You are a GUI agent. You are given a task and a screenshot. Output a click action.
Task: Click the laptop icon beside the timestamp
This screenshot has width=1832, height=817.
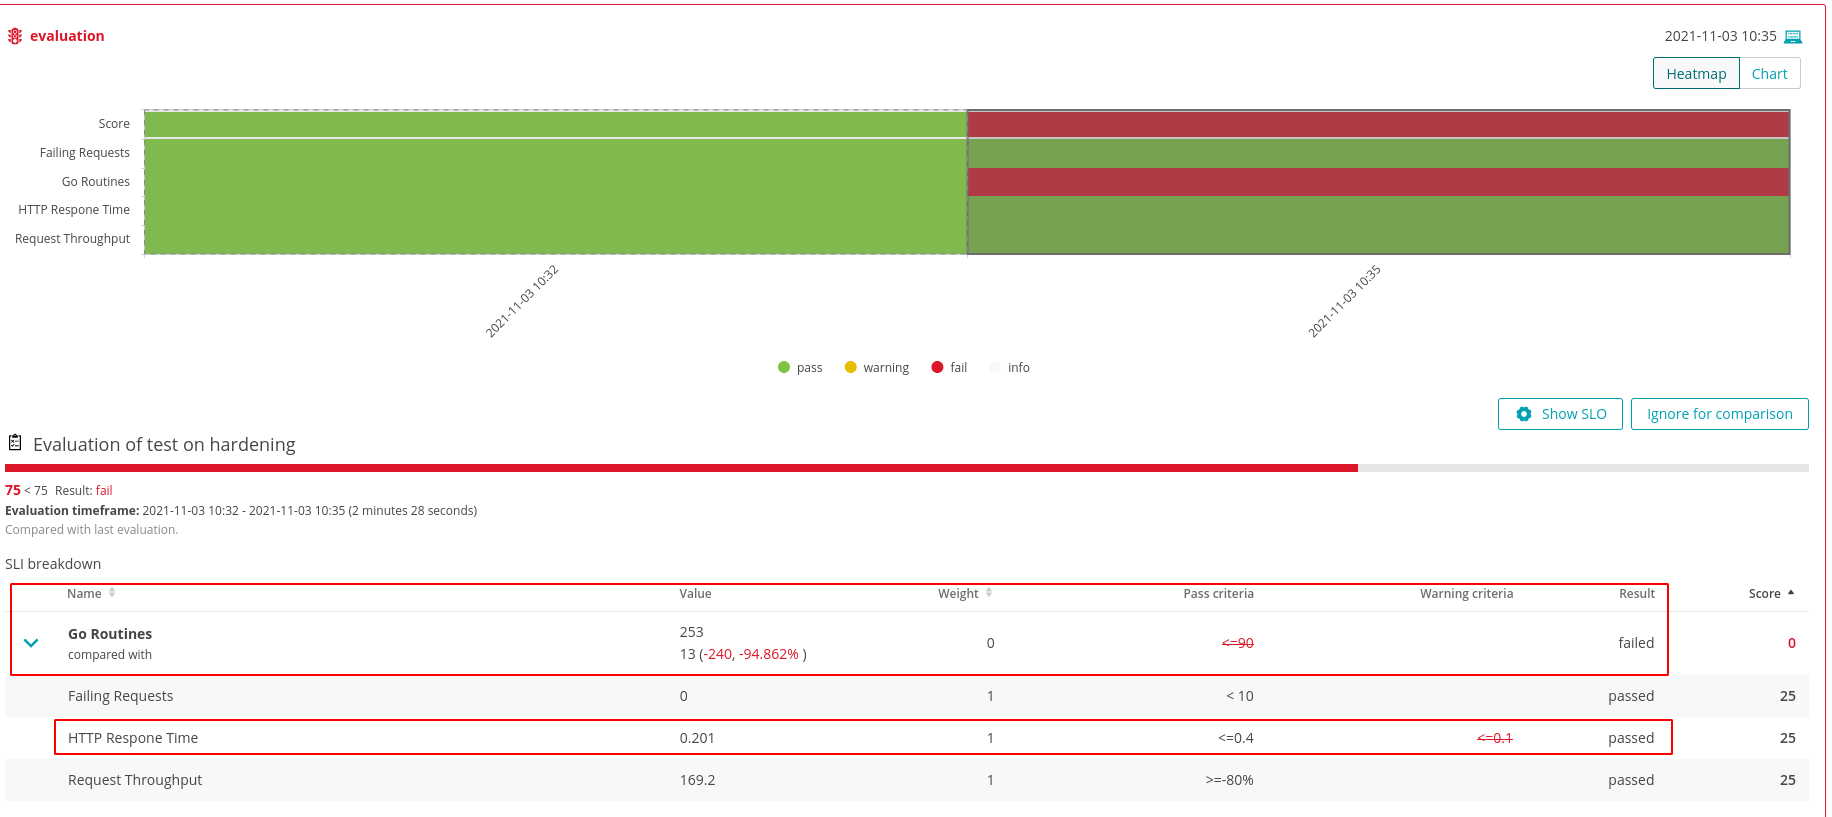coord(1793,37)
